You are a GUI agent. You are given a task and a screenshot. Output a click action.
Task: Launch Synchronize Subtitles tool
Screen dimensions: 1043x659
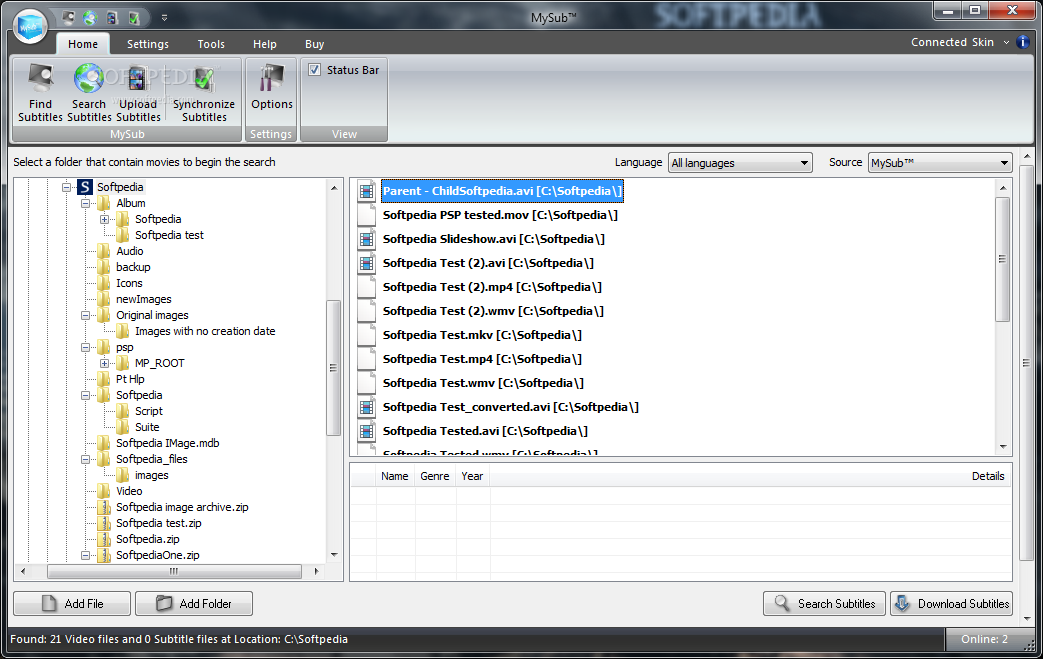[x=204, y=93]
